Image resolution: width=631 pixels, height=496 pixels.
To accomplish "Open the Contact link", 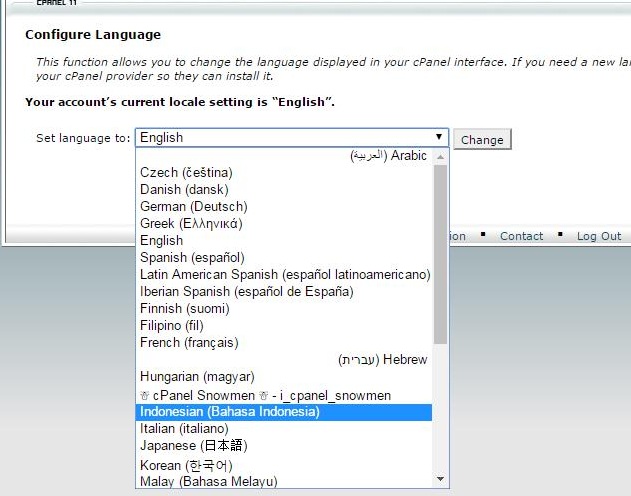I will 521,236.
